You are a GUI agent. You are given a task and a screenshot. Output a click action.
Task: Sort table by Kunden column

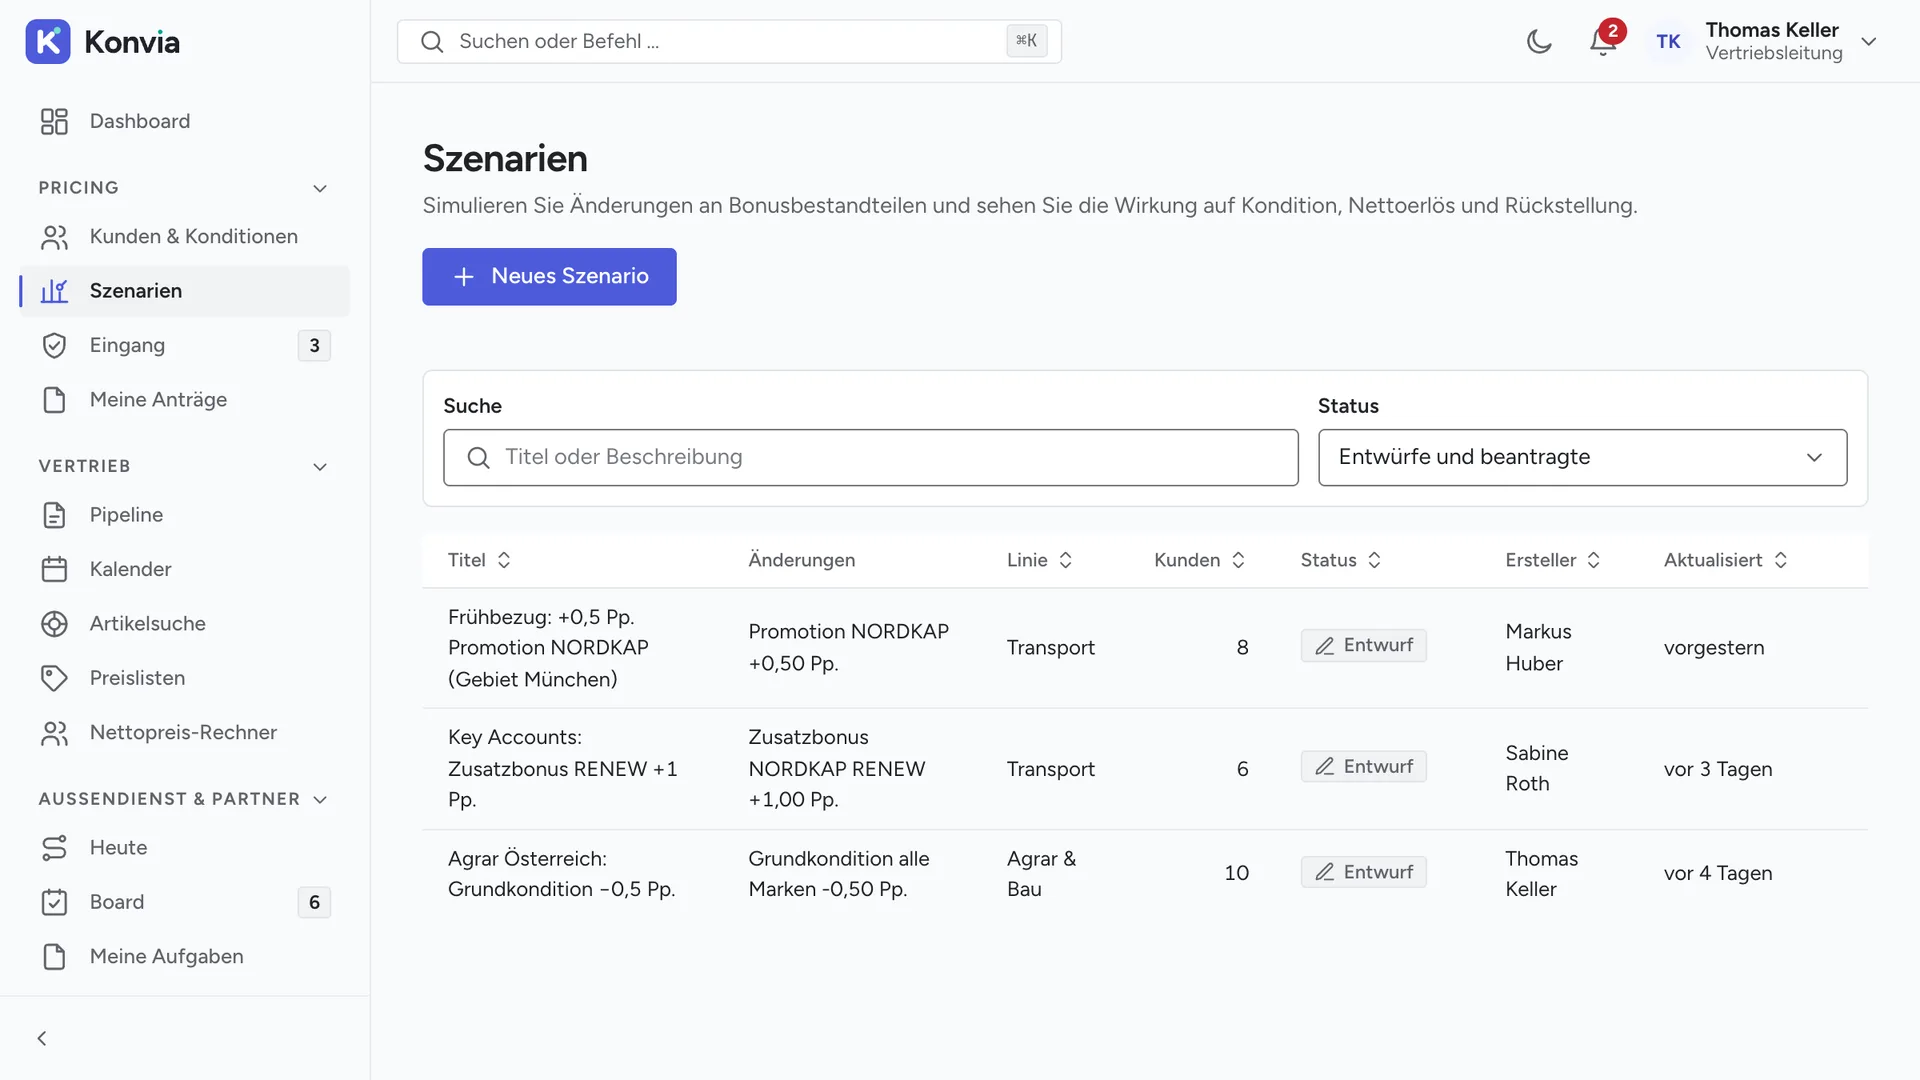(1199, 560)
